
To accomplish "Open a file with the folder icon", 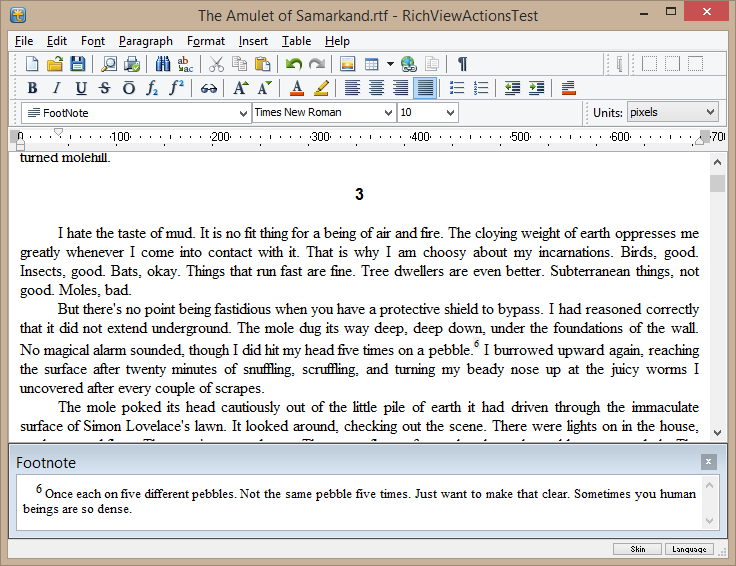I will pos(55,64).
